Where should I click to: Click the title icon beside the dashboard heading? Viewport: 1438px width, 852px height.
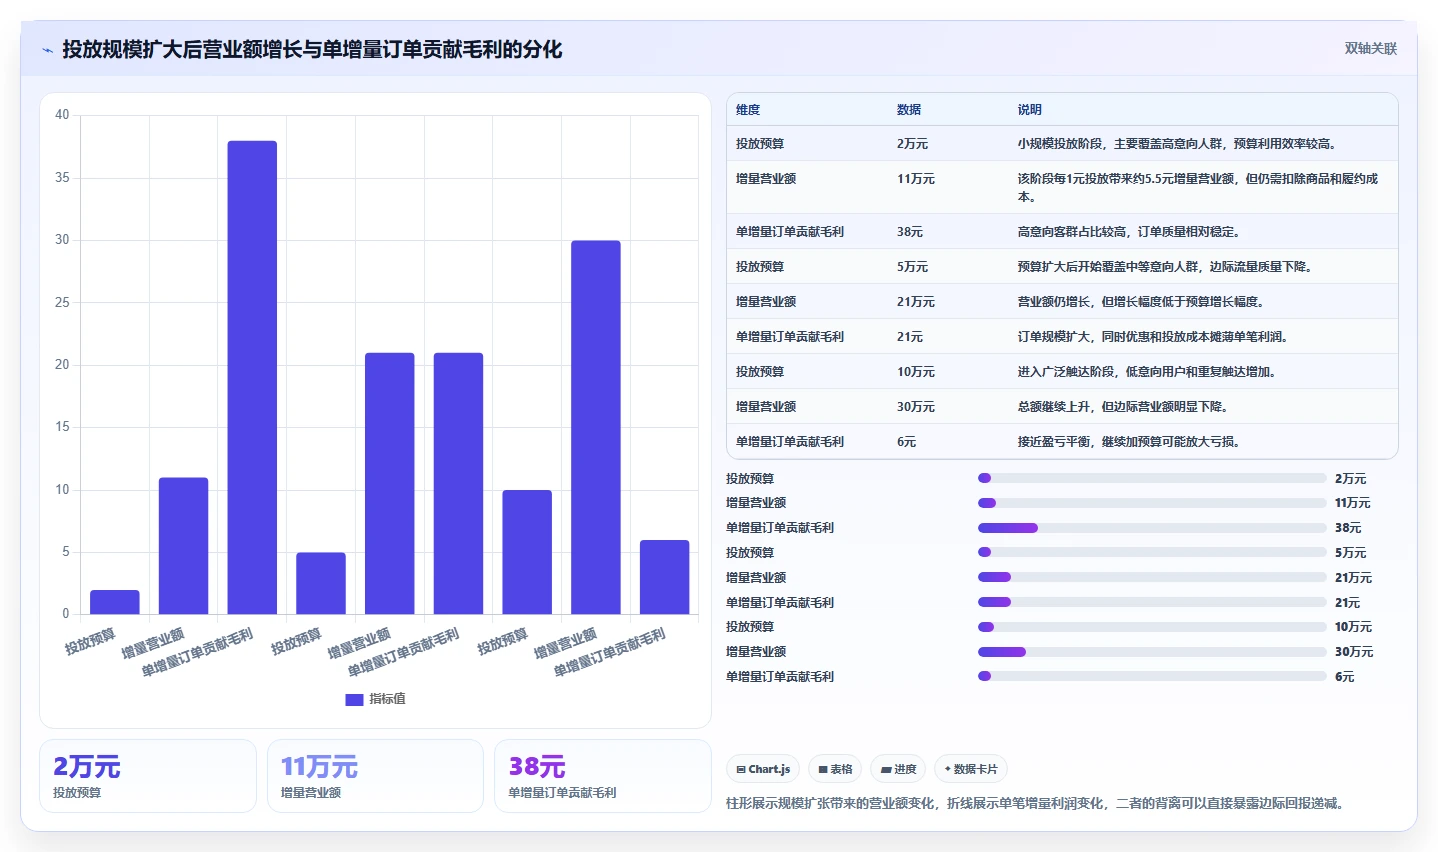pos(47,50)
